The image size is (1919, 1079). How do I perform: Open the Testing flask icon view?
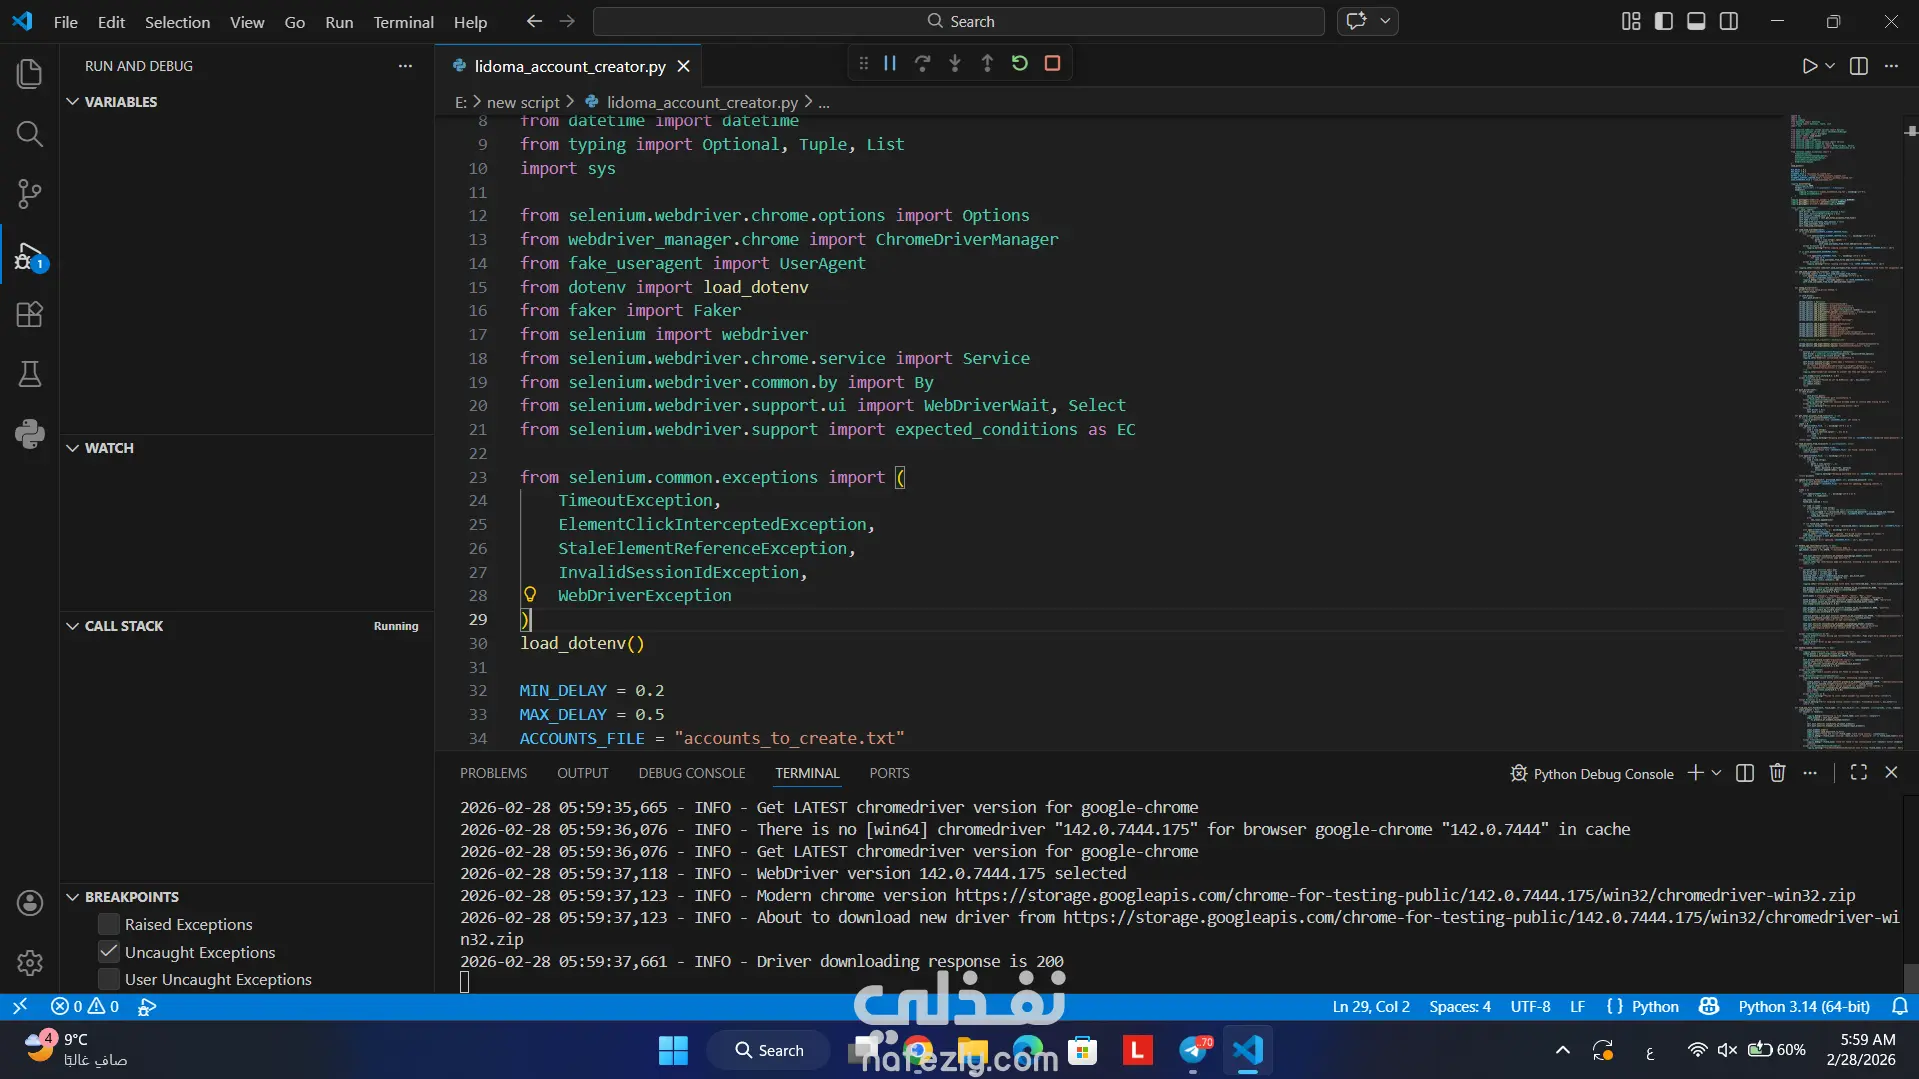(30, 374)
